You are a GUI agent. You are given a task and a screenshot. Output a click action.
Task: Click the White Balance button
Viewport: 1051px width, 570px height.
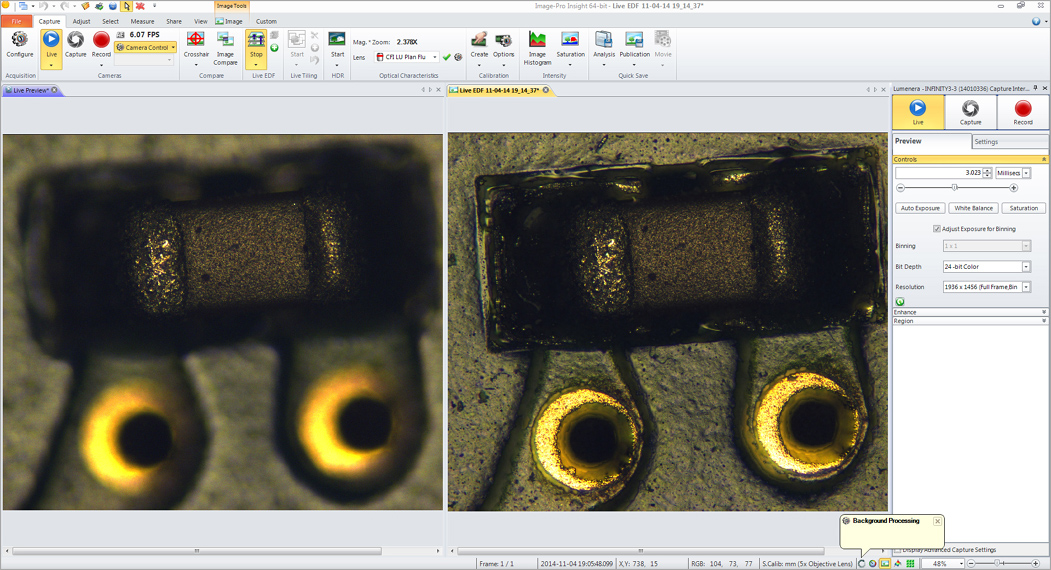(973, 208)
